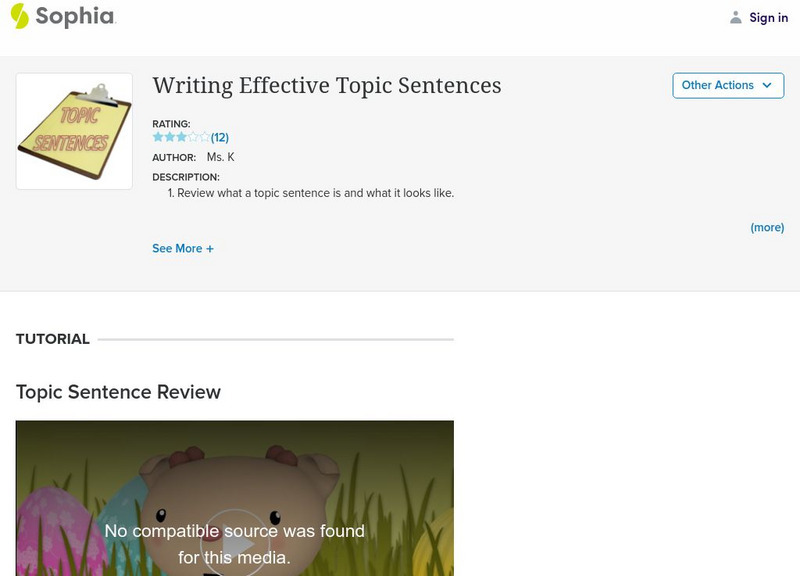Screen dimensions: 800x576
Task: Expand the description with the (more) link
Action: pos(767,227)
